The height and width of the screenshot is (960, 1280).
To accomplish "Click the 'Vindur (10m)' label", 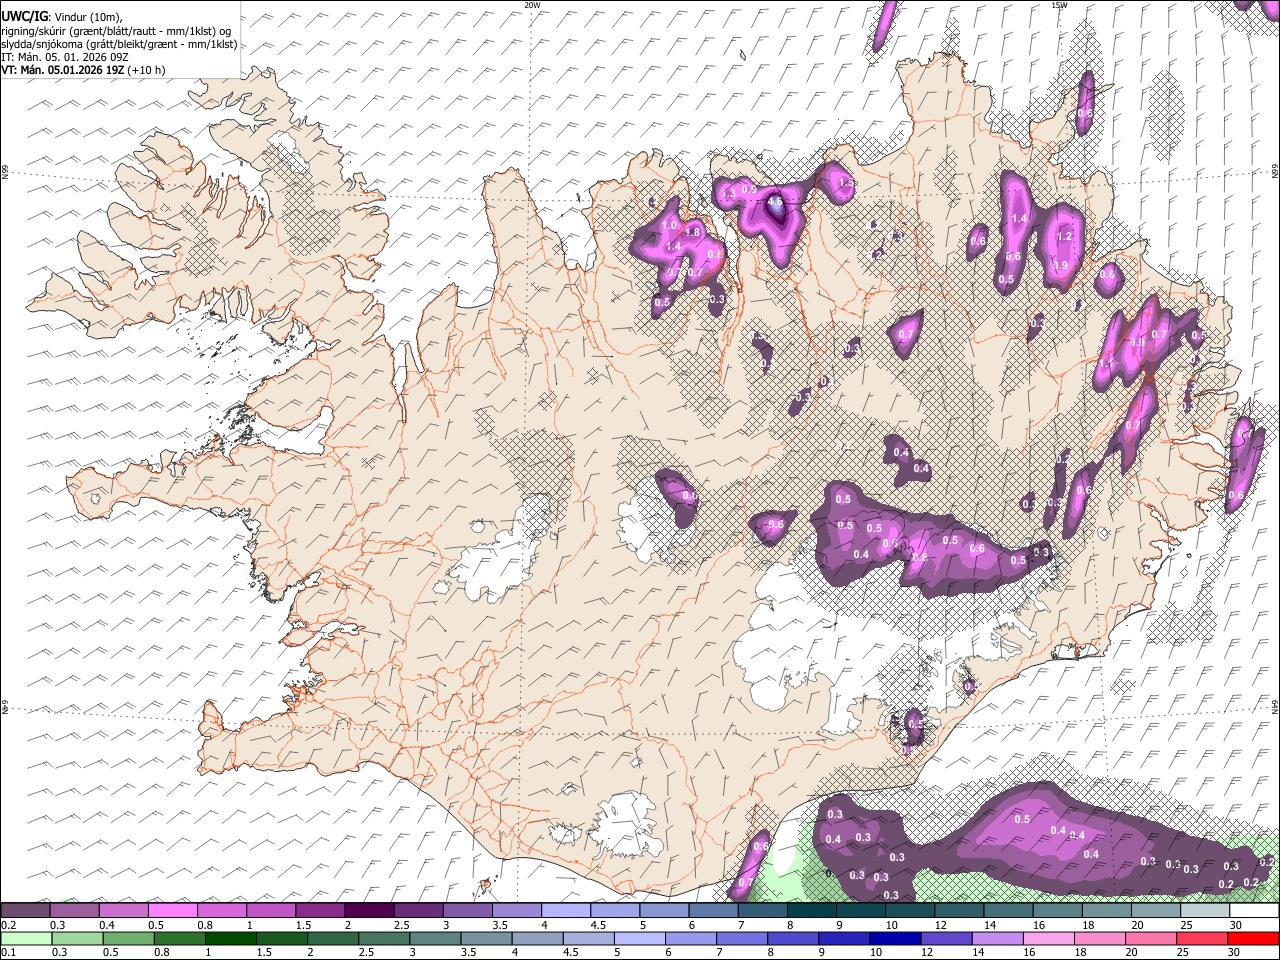I will [88, 16].
